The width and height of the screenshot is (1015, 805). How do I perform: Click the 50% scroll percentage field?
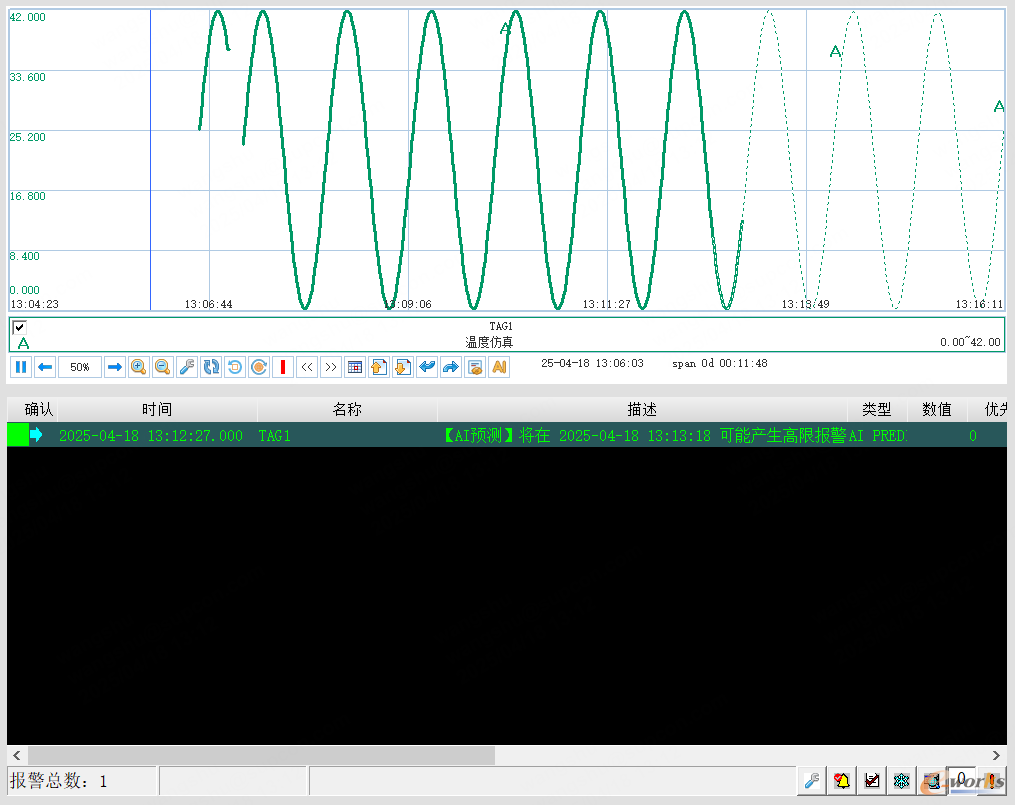pyautogui.click(x=80, y=367)
